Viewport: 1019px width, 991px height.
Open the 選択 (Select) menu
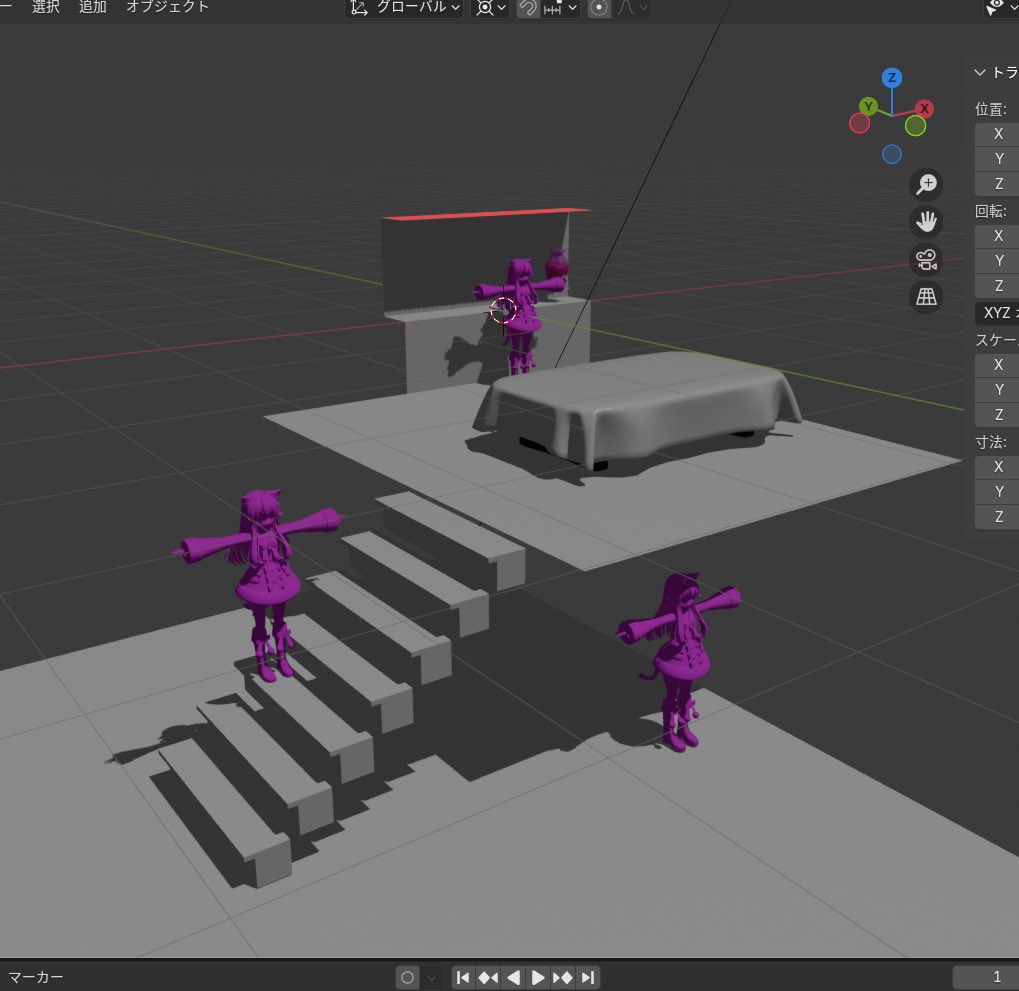coord(46,6)
